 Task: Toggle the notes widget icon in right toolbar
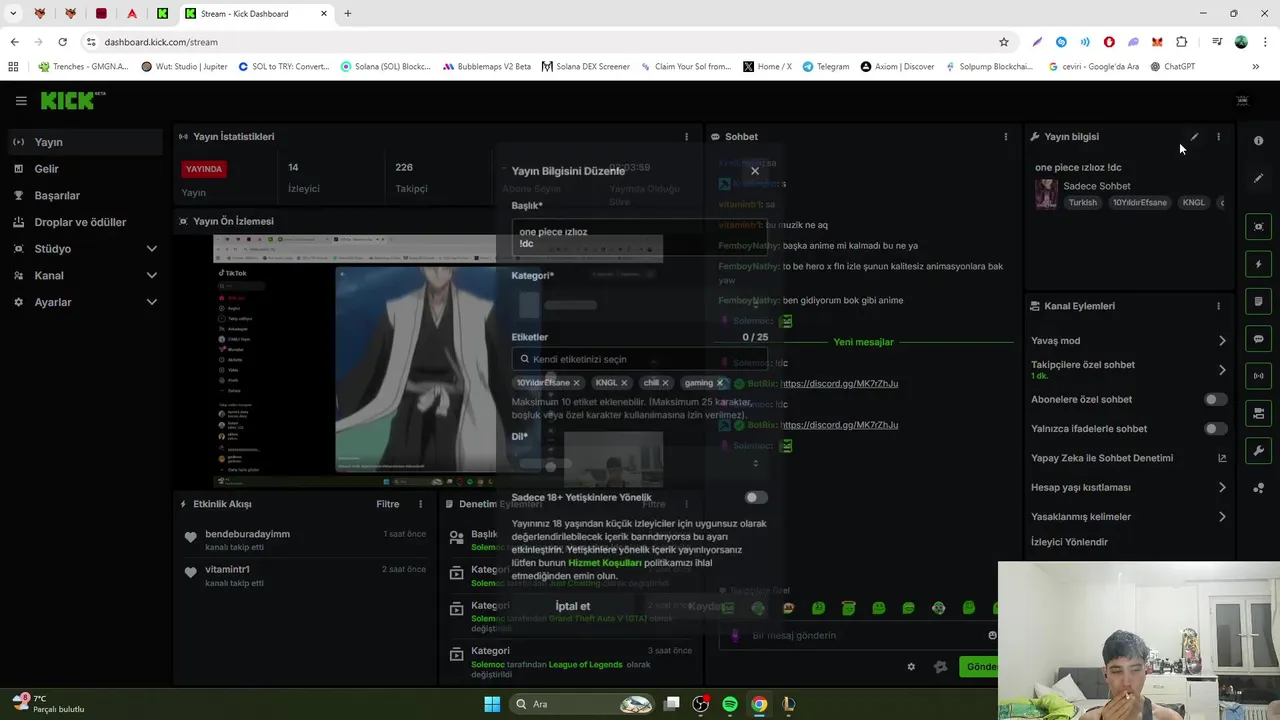1258,301
